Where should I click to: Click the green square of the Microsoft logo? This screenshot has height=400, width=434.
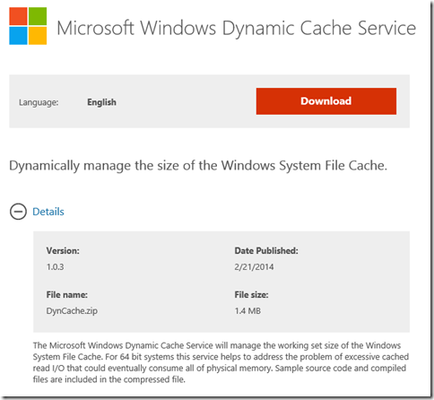pyautogui.click(x=38, y=16)
